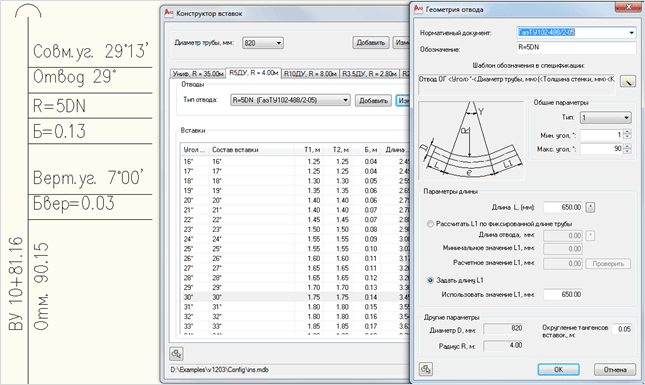Switch to the R5ДУ, R = 4.00м tab
Viewport: 645px width, 385px height.
coord(253,73)
